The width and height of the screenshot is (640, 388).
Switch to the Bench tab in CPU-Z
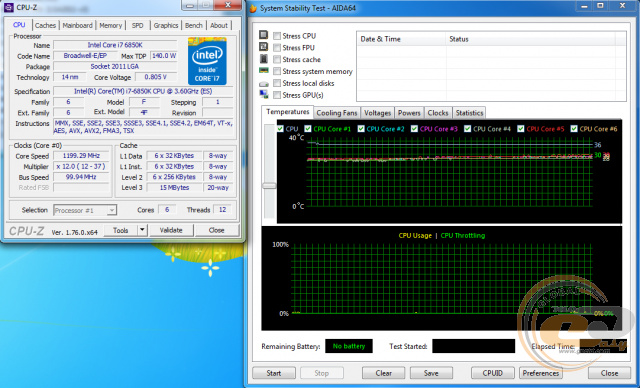pos(194,25)
